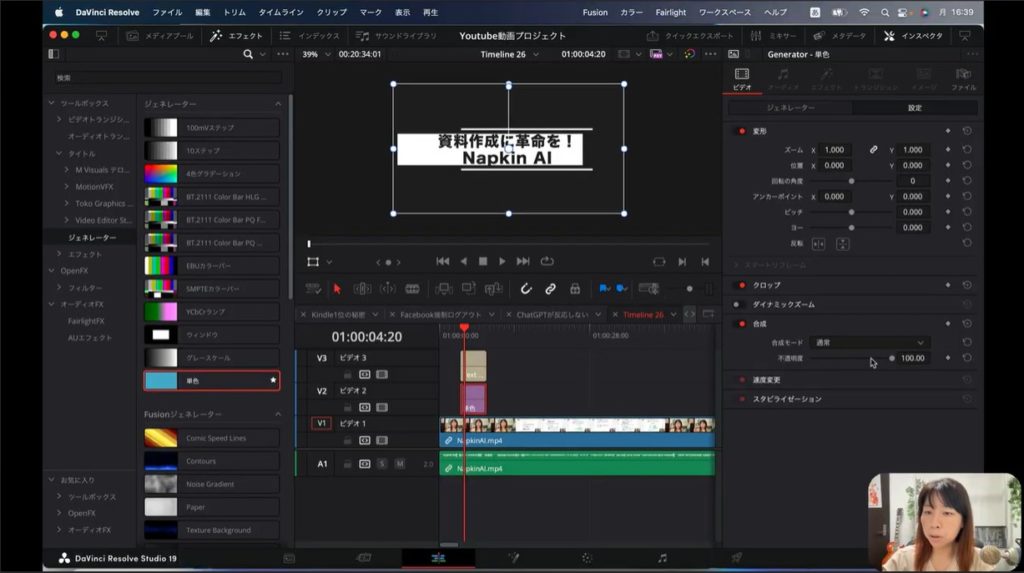Click the position lock padlock icon

coord(575,289)
